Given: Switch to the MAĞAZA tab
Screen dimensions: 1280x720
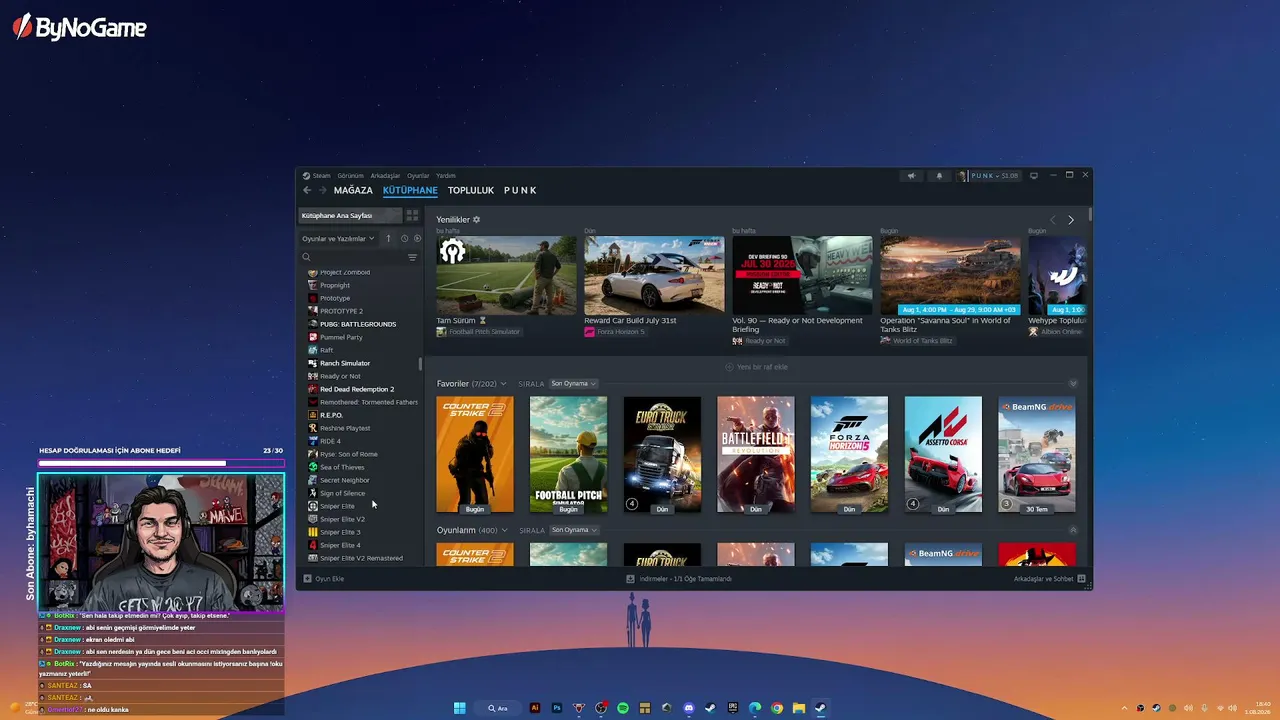Looking at the screenshot, I should tap(353, 190).
